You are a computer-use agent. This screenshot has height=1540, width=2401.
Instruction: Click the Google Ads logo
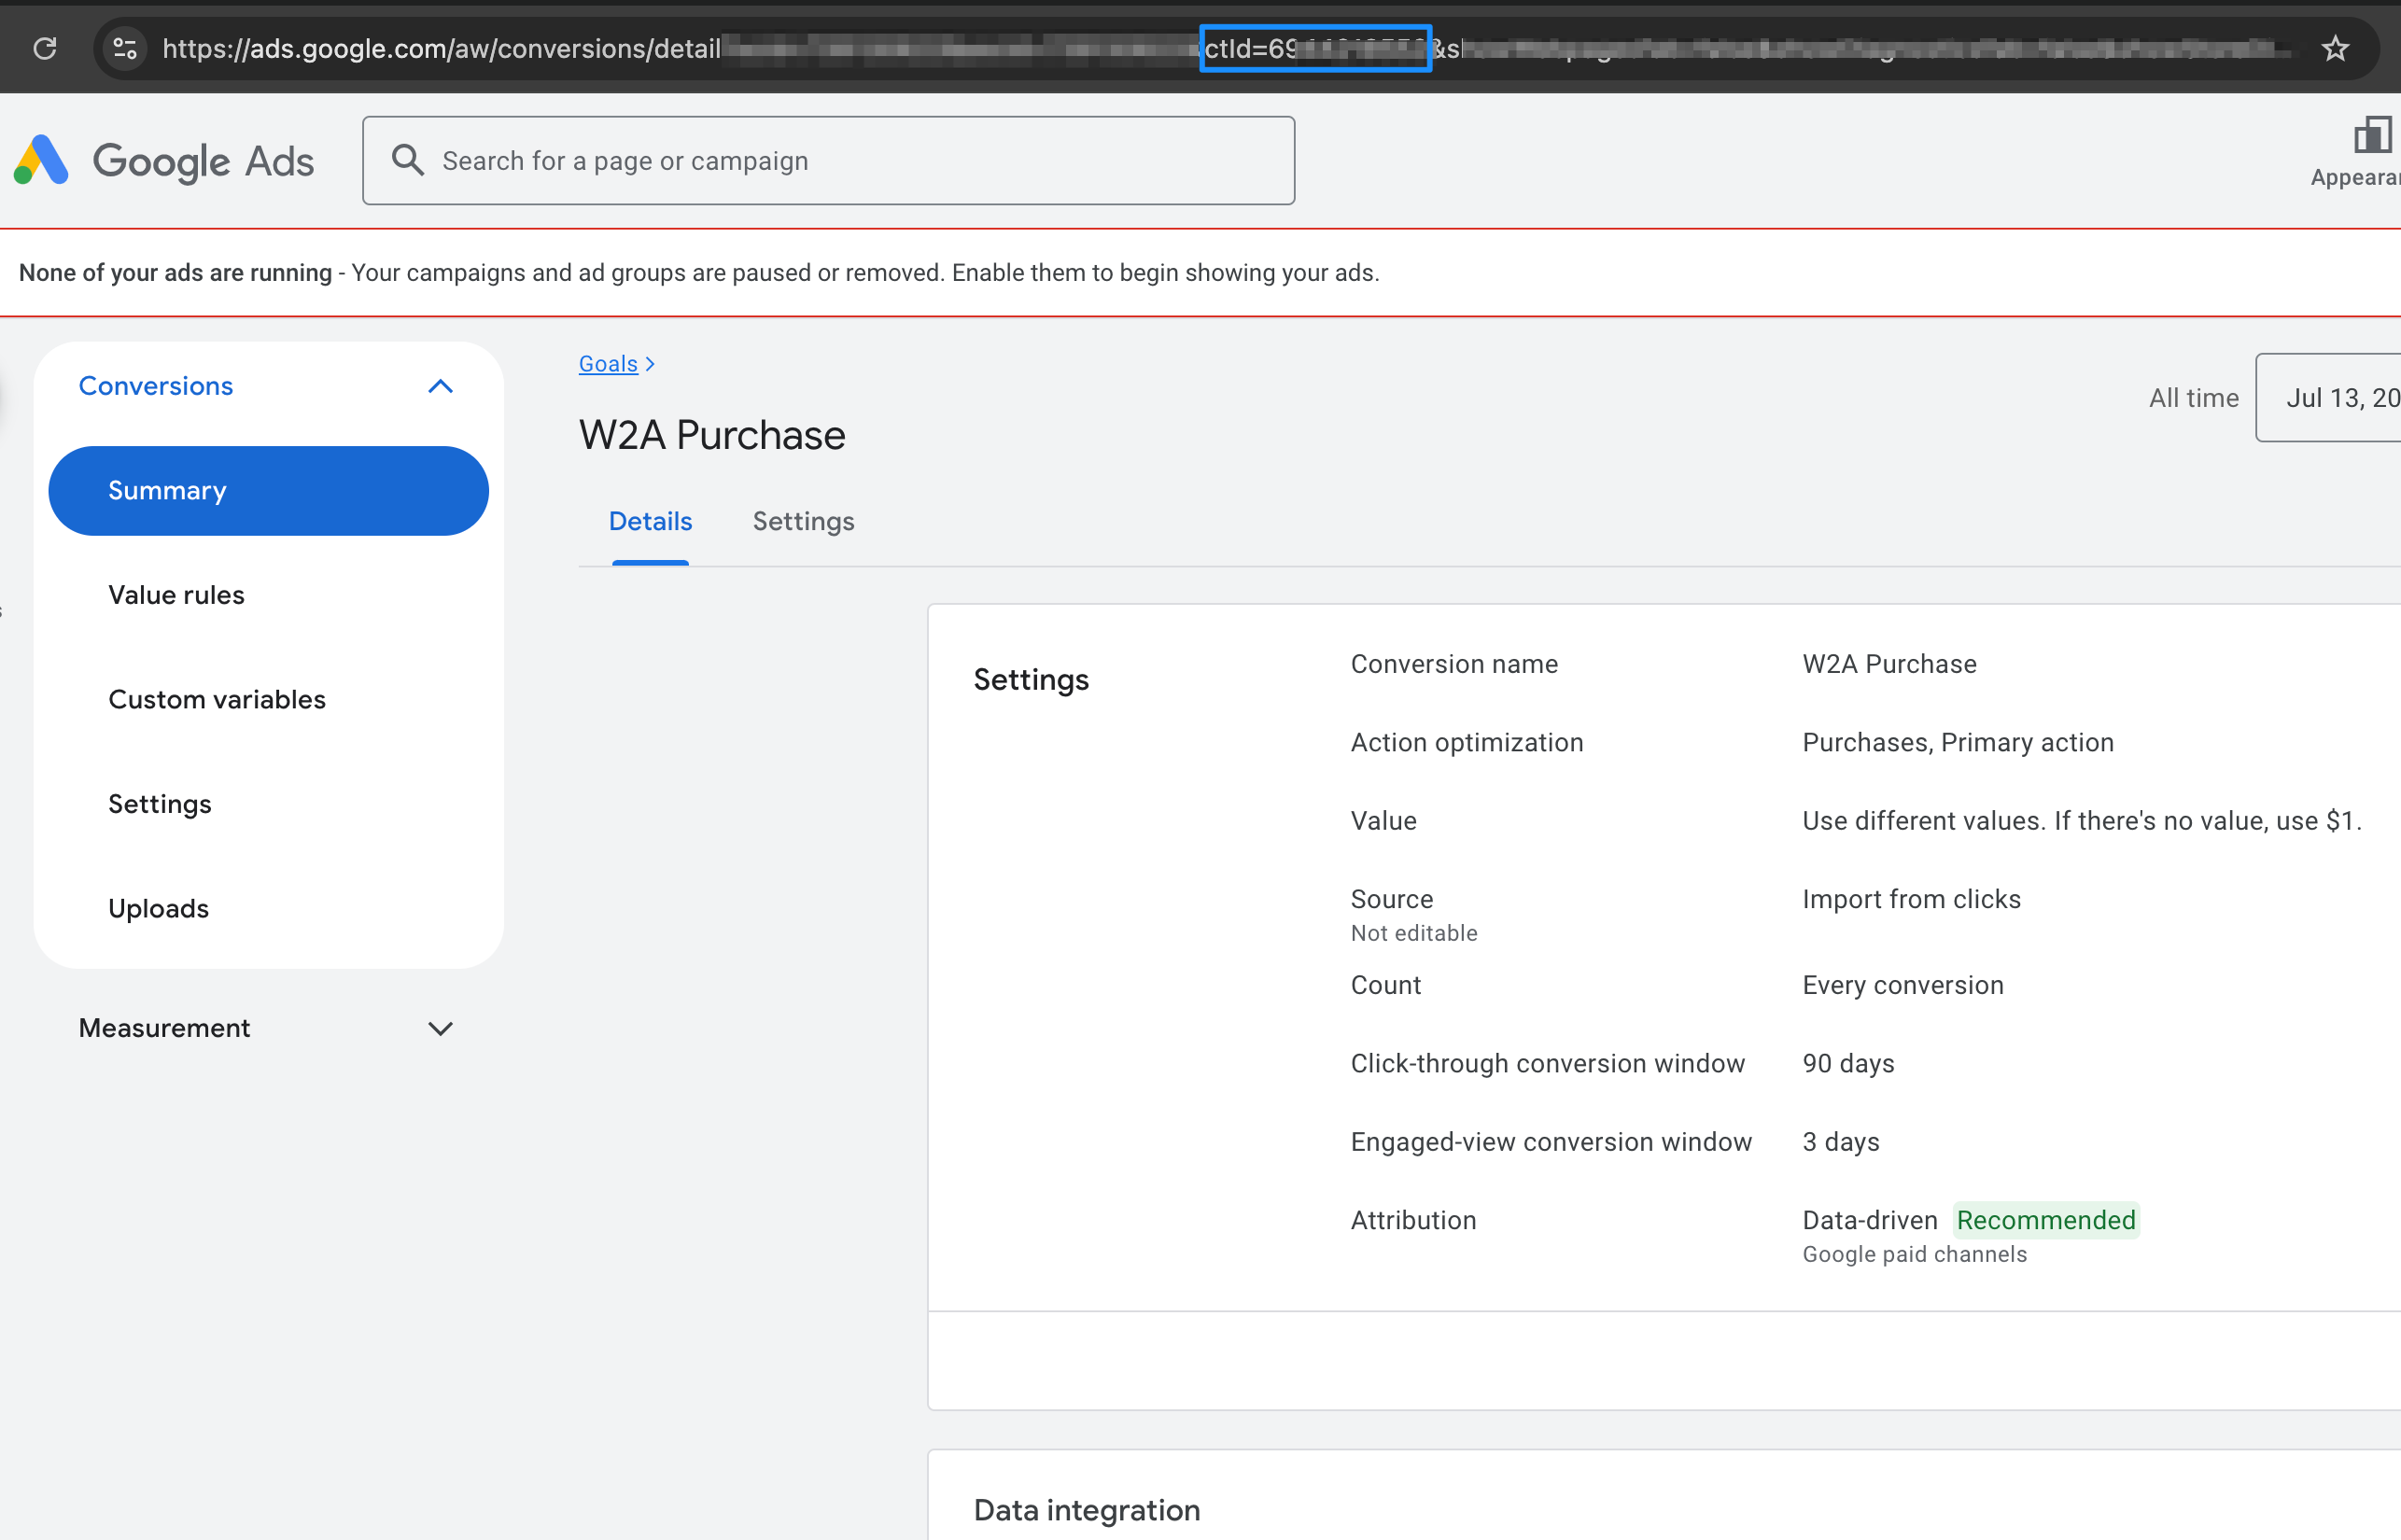[x=164, y=161]
